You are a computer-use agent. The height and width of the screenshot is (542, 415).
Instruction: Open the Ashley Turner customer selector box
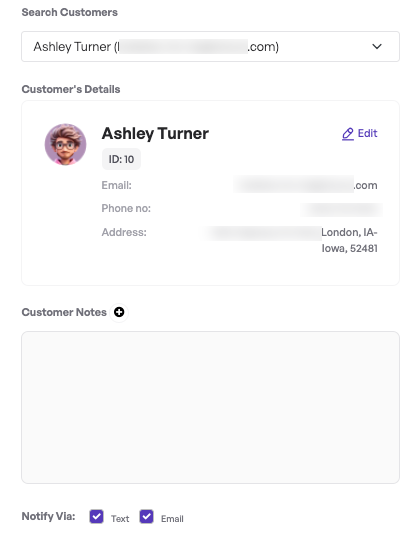click(x=210, y=46)
